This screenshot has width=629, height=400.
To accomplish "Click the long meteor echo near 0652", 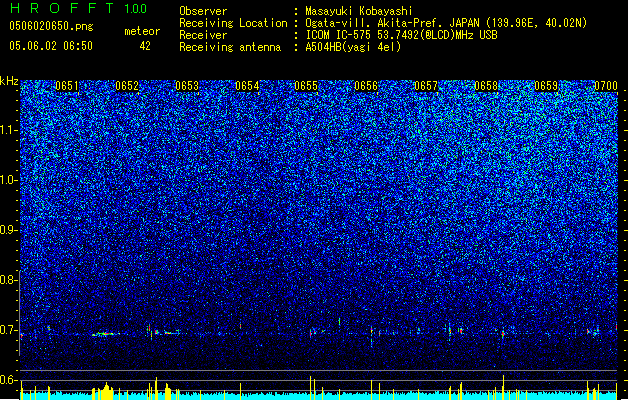I will tap(106, 334).
